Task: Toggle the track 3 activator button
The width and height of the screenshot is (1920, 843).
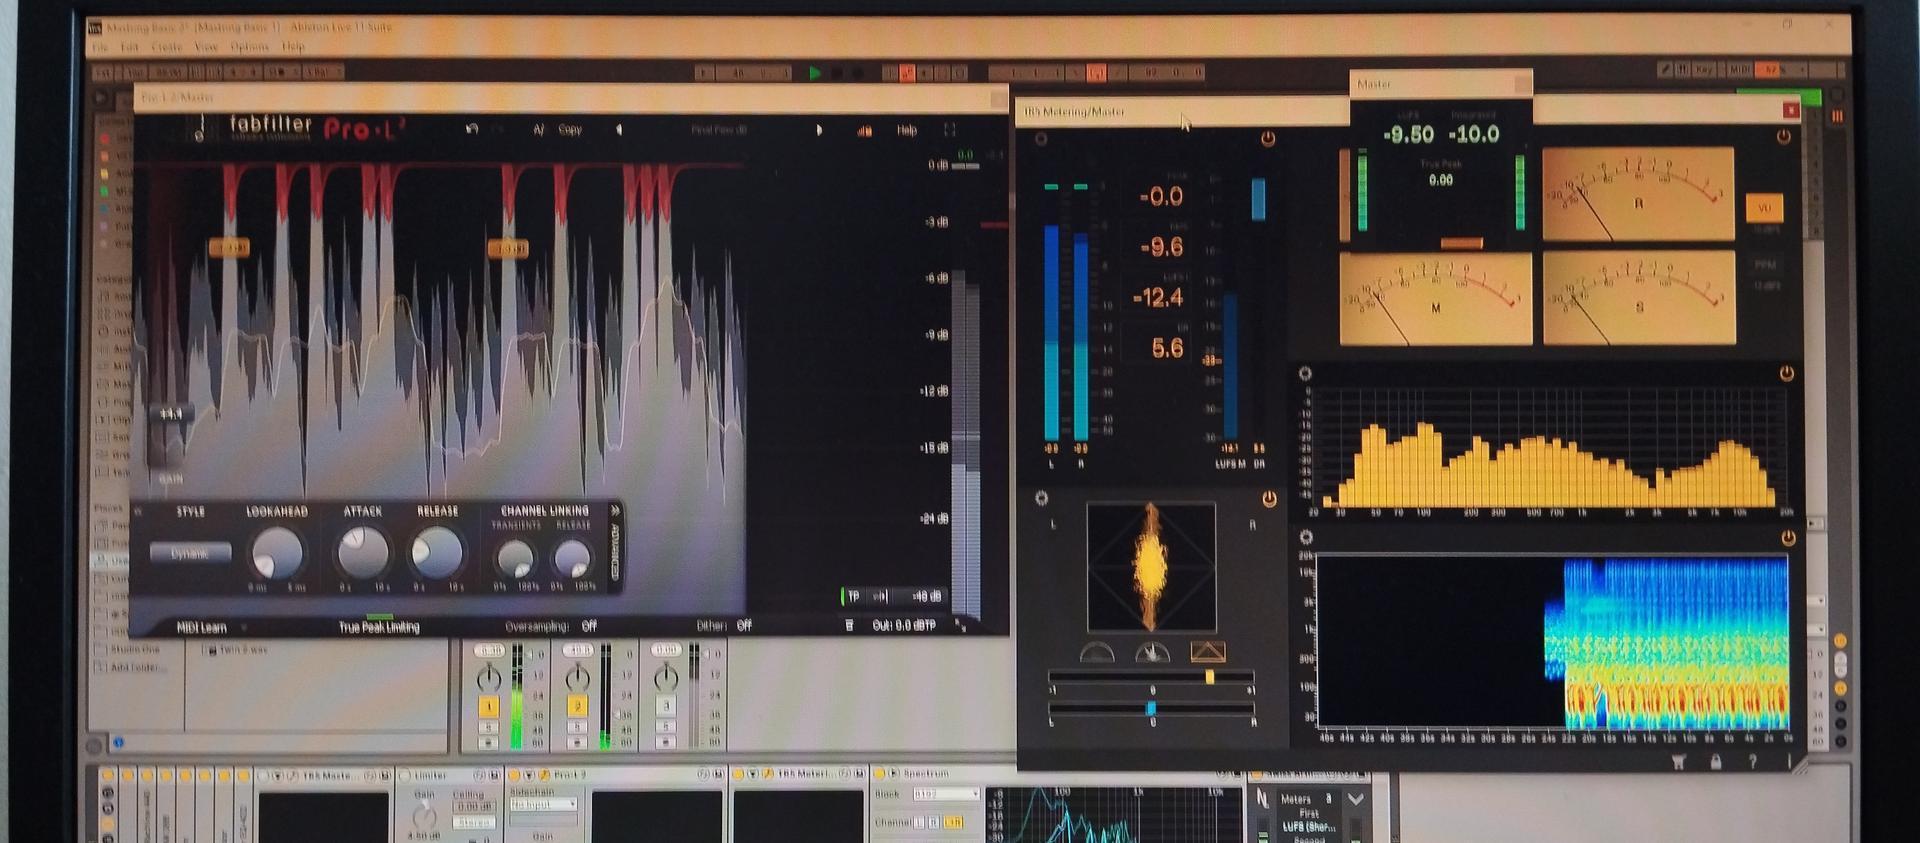Action: point(665,706)
